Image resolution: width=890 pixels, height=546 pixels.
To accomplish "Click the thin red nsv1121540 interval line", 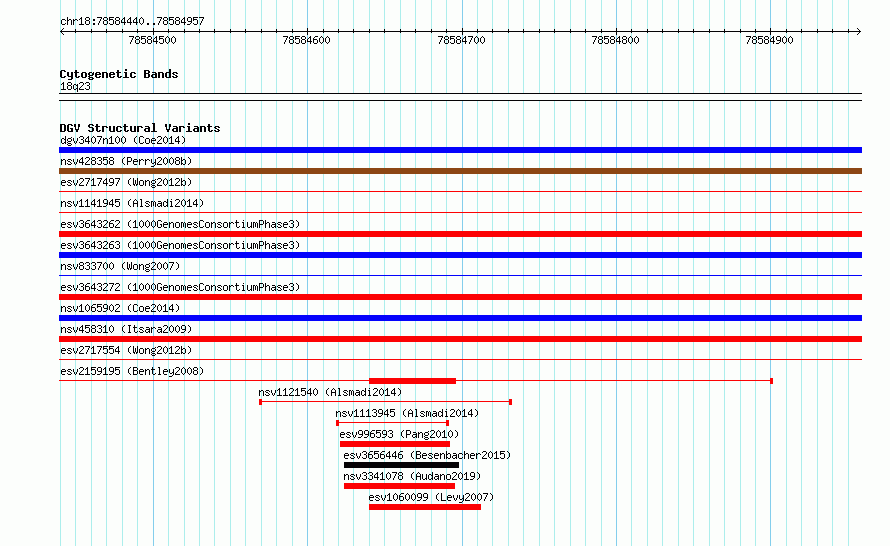I will 385,402.
